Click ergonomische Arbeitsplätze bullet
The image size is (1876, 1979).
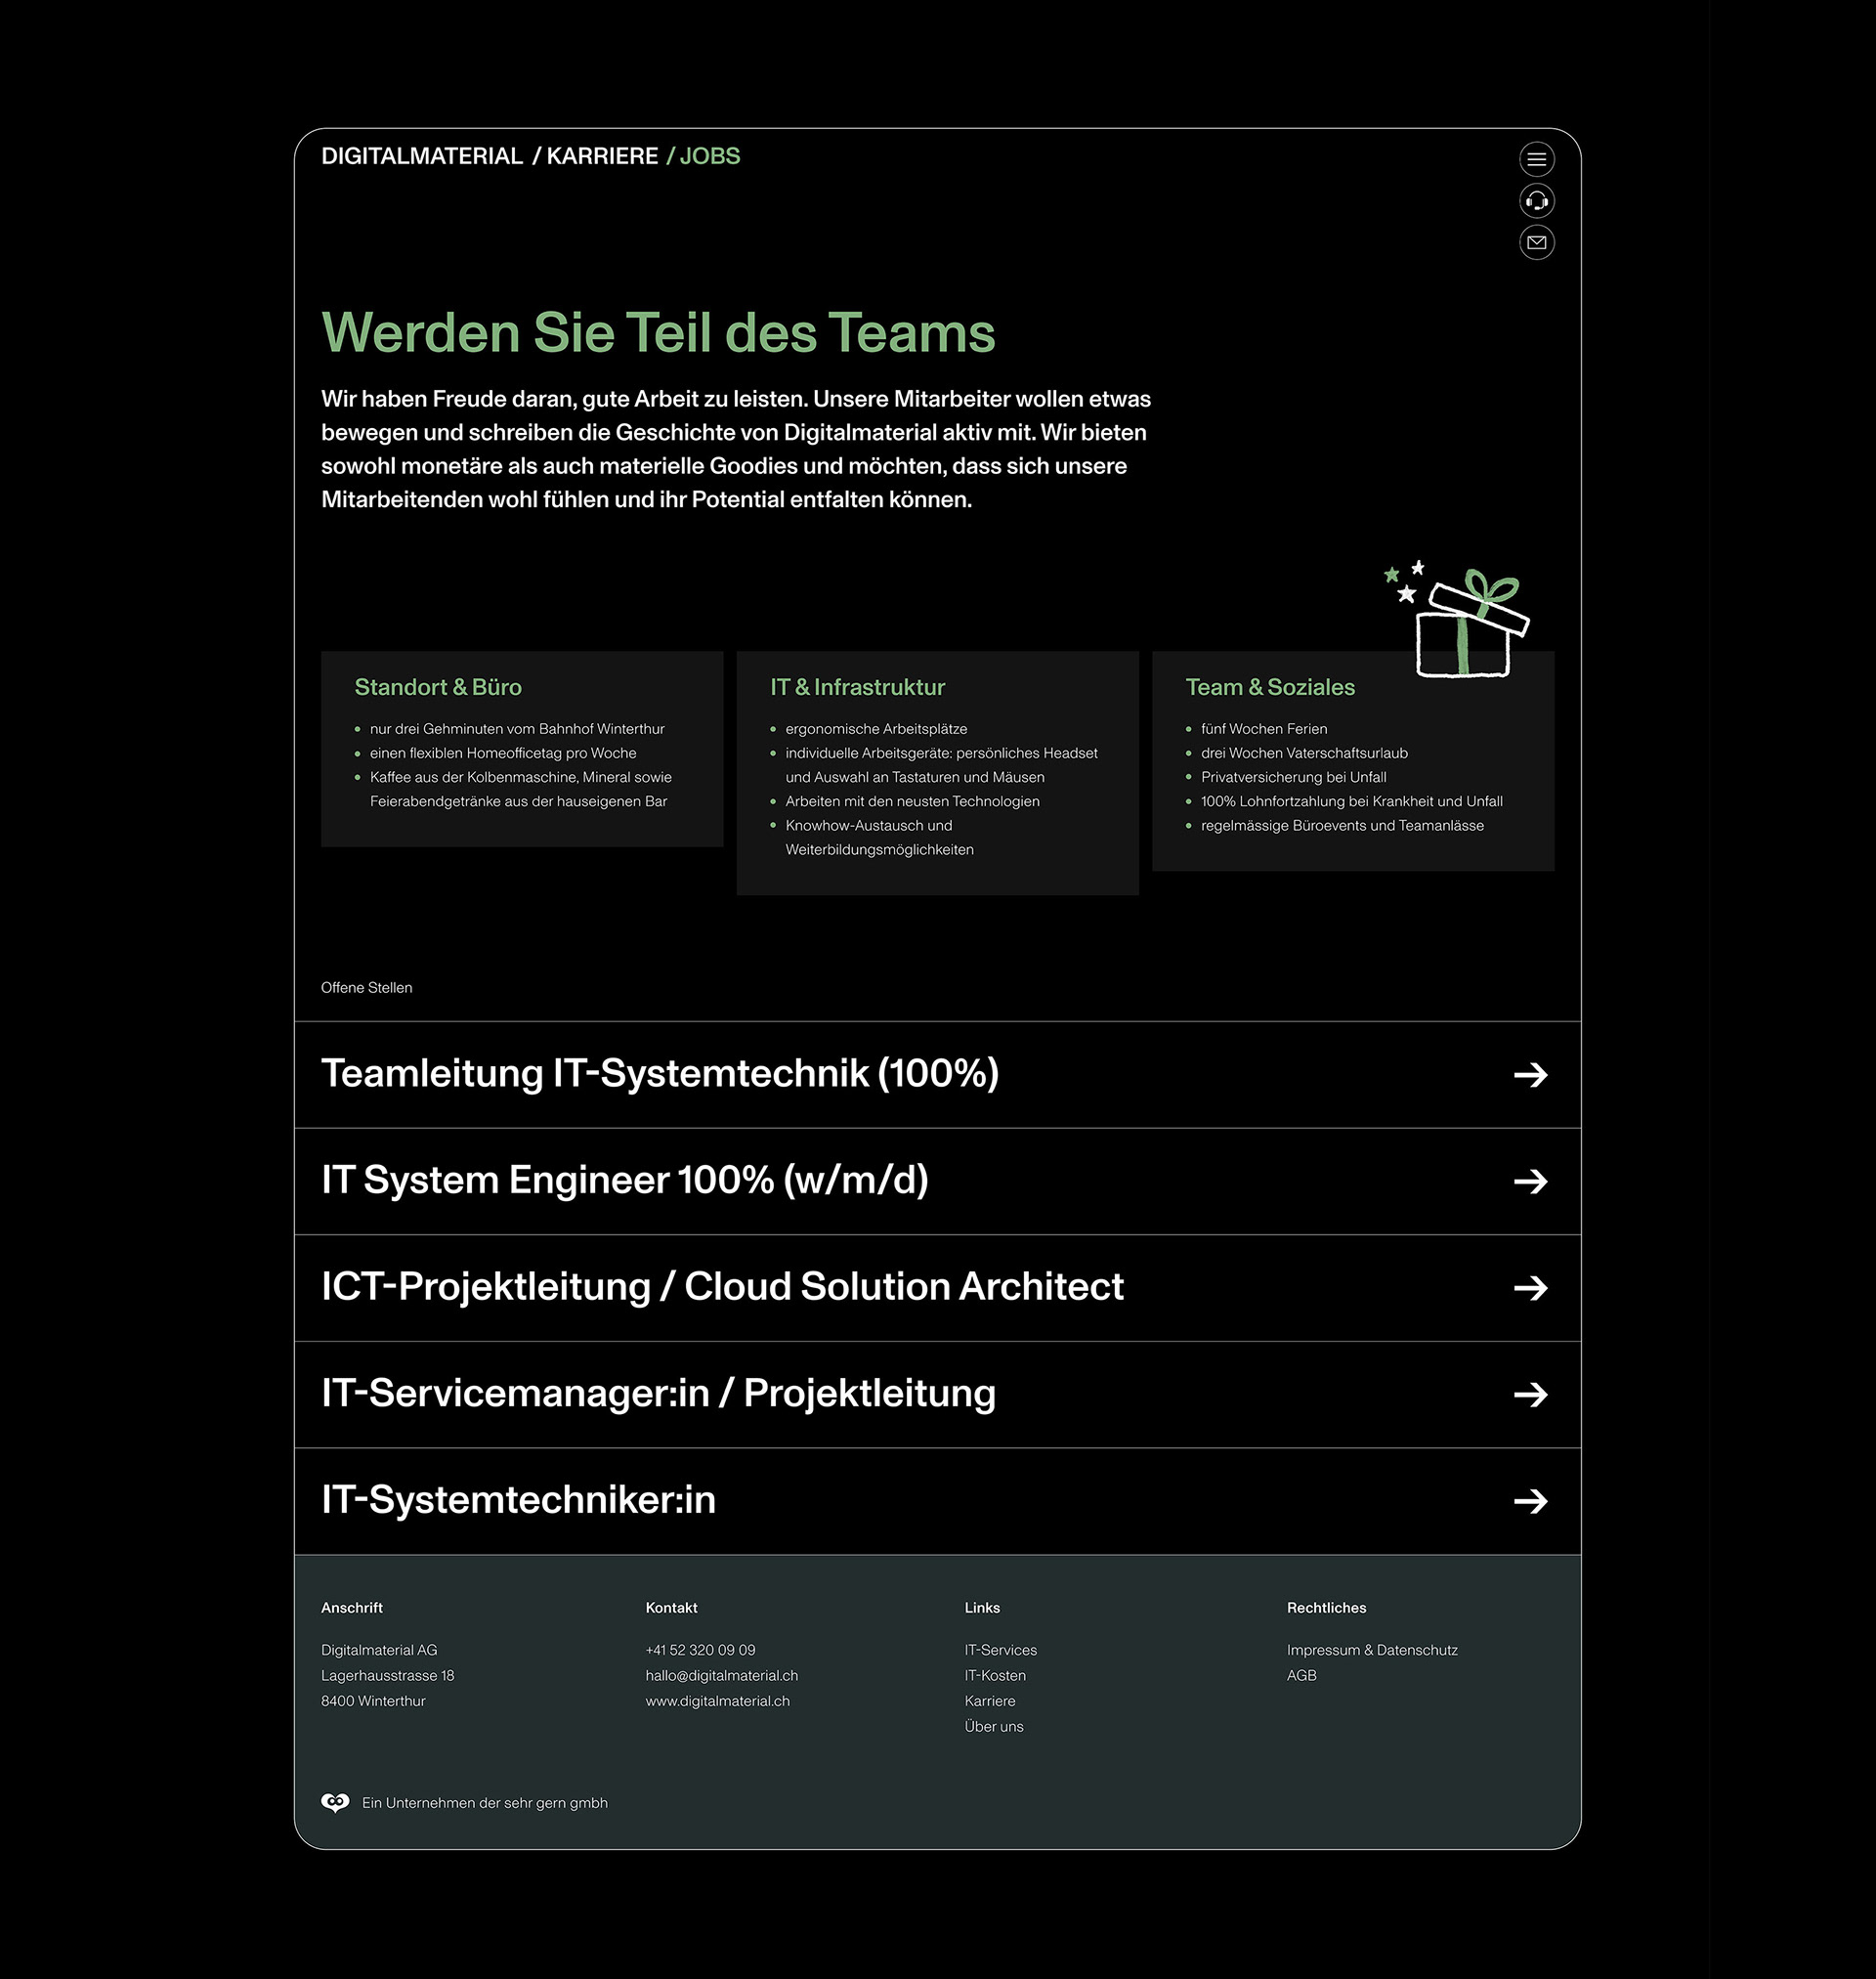point(876,729)
